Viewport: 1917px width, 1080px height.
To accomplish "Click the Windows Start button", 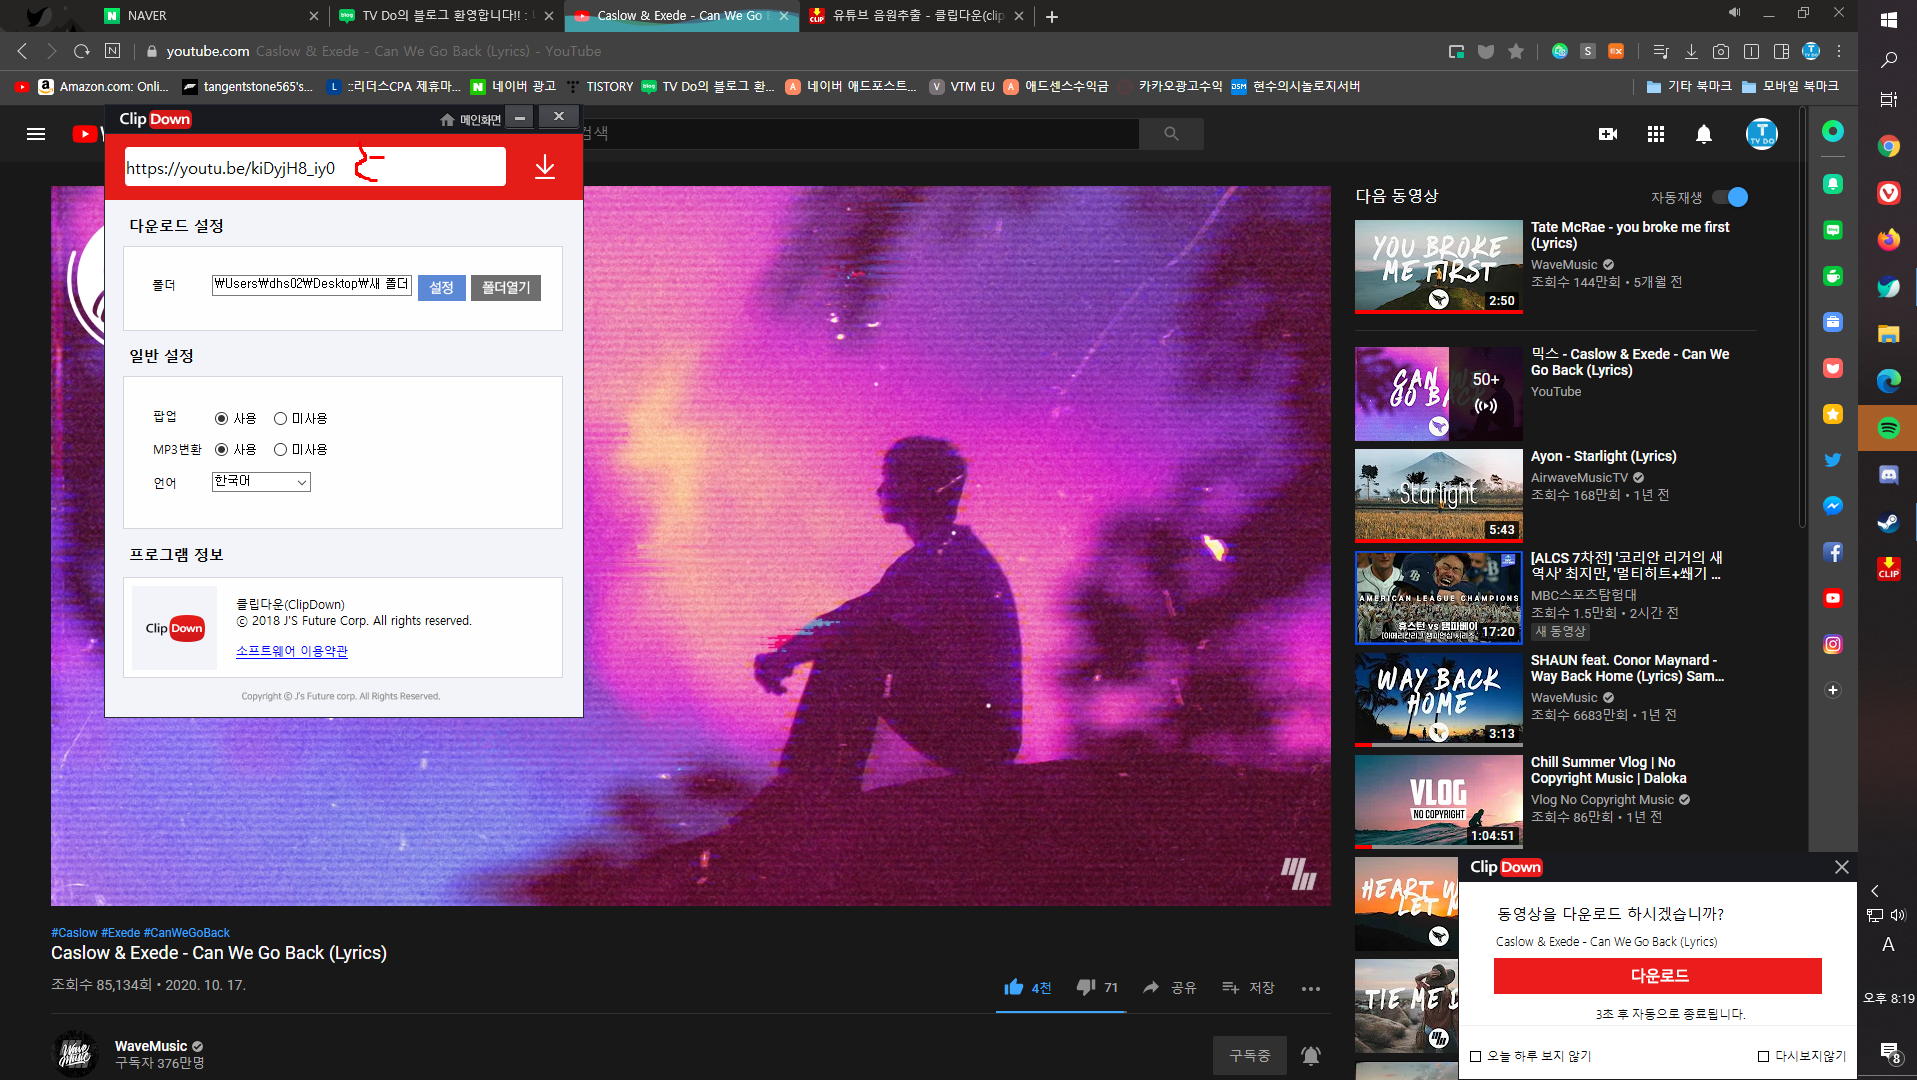I will tap(1888, 19).
